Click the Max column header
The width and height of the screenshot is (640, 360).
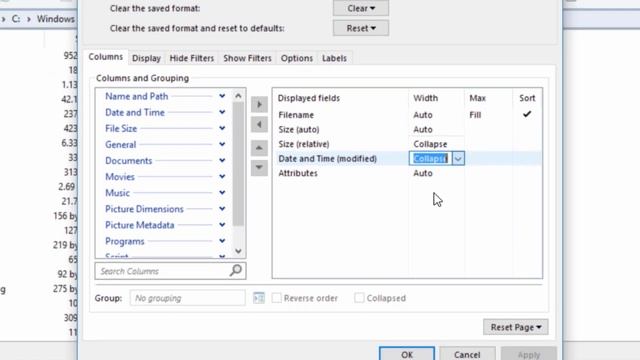pyautogui.click(x=478, y=98)
